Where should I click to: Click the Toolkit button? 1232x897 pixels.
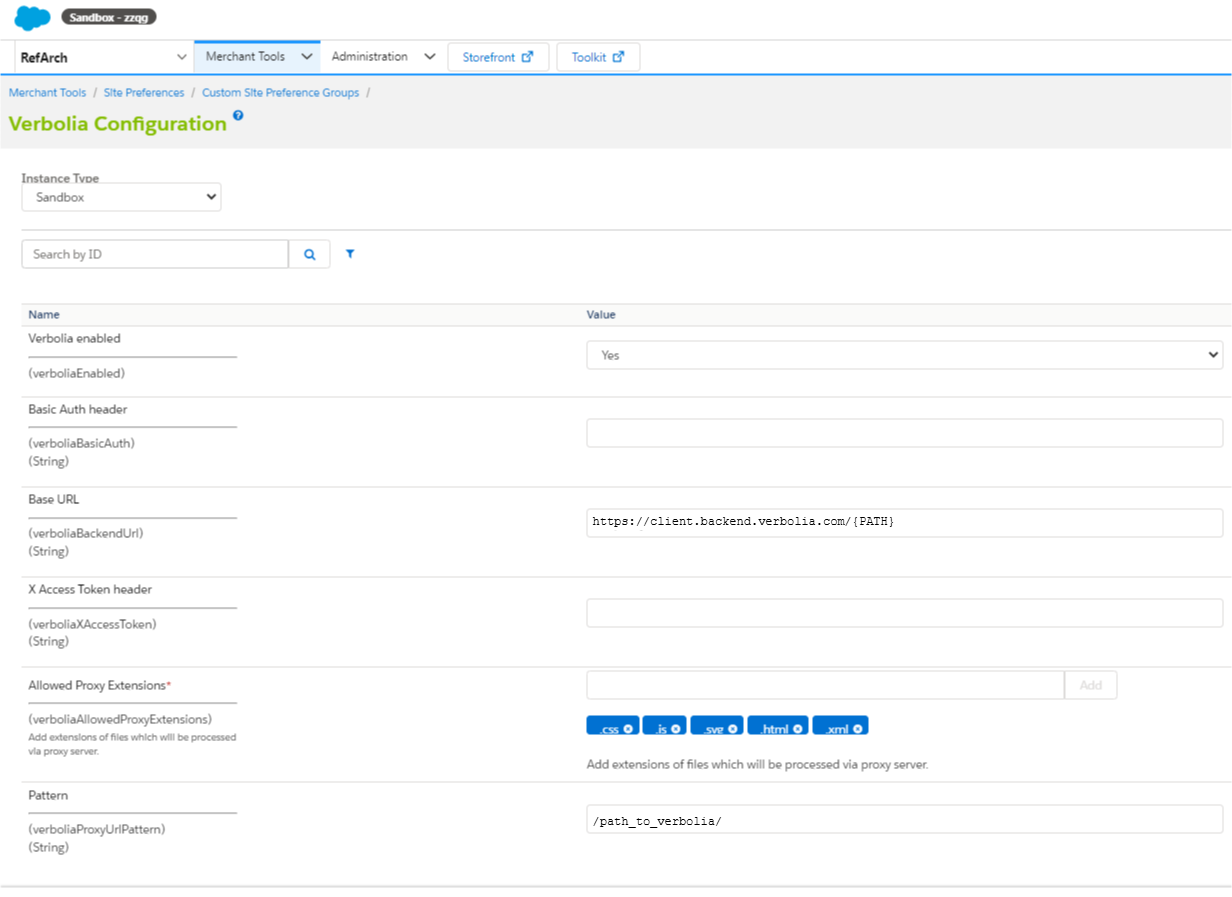click(x=598, y=58)
